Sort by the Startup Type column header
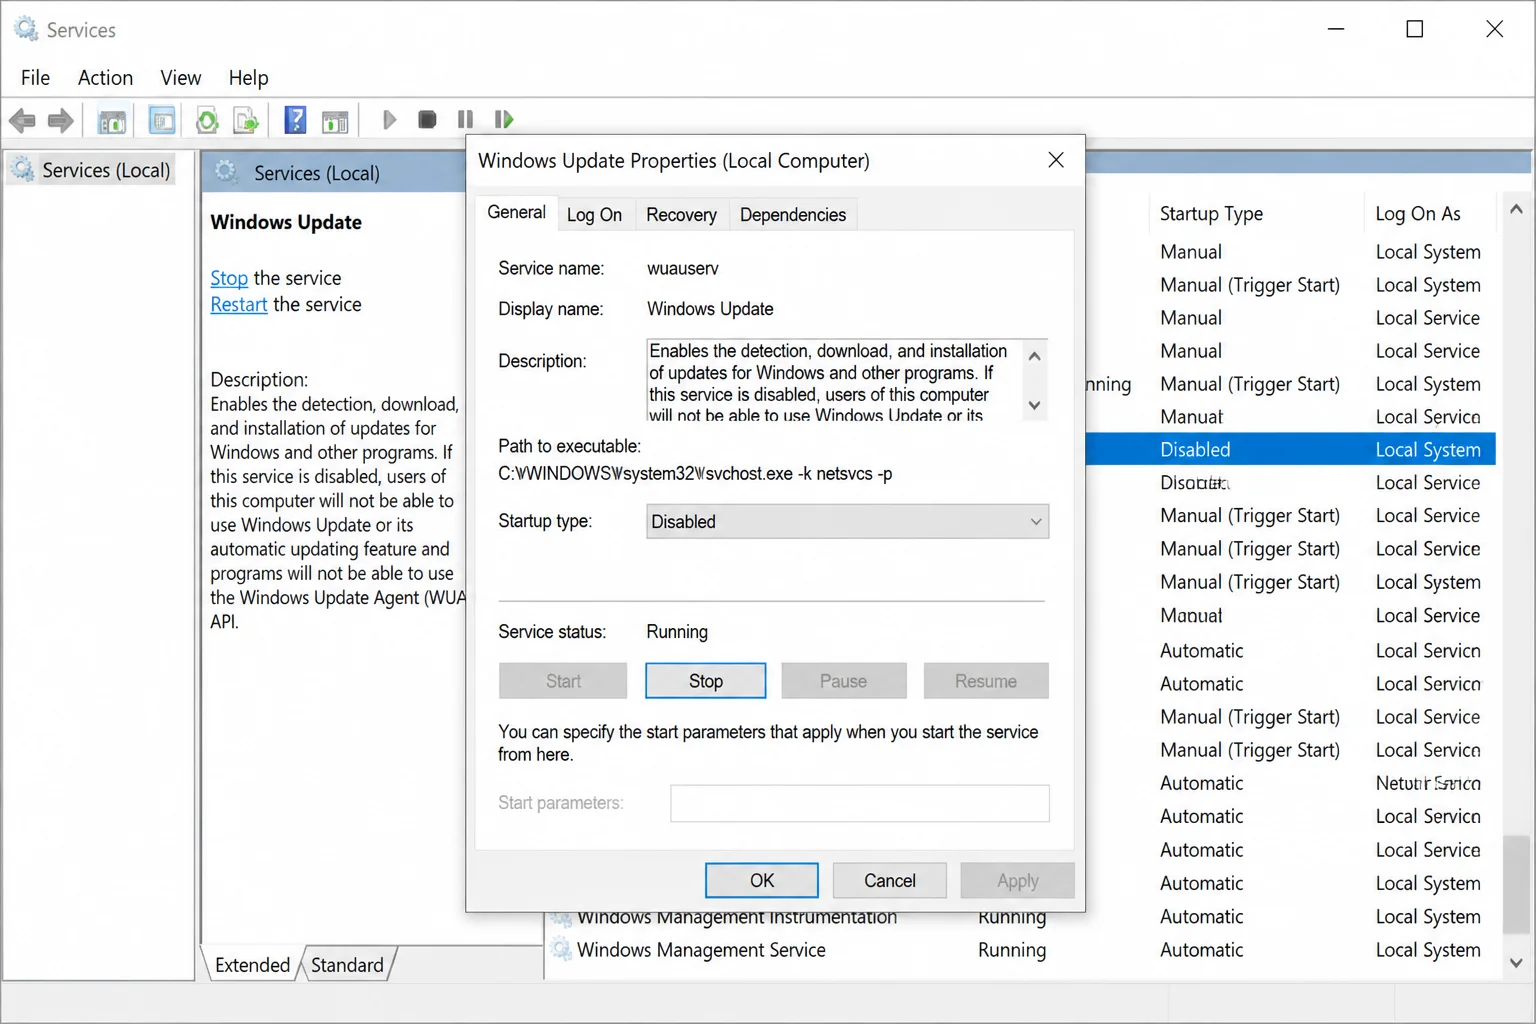The width and height of the screenshot is (1536, 1024). [1211, 213]
